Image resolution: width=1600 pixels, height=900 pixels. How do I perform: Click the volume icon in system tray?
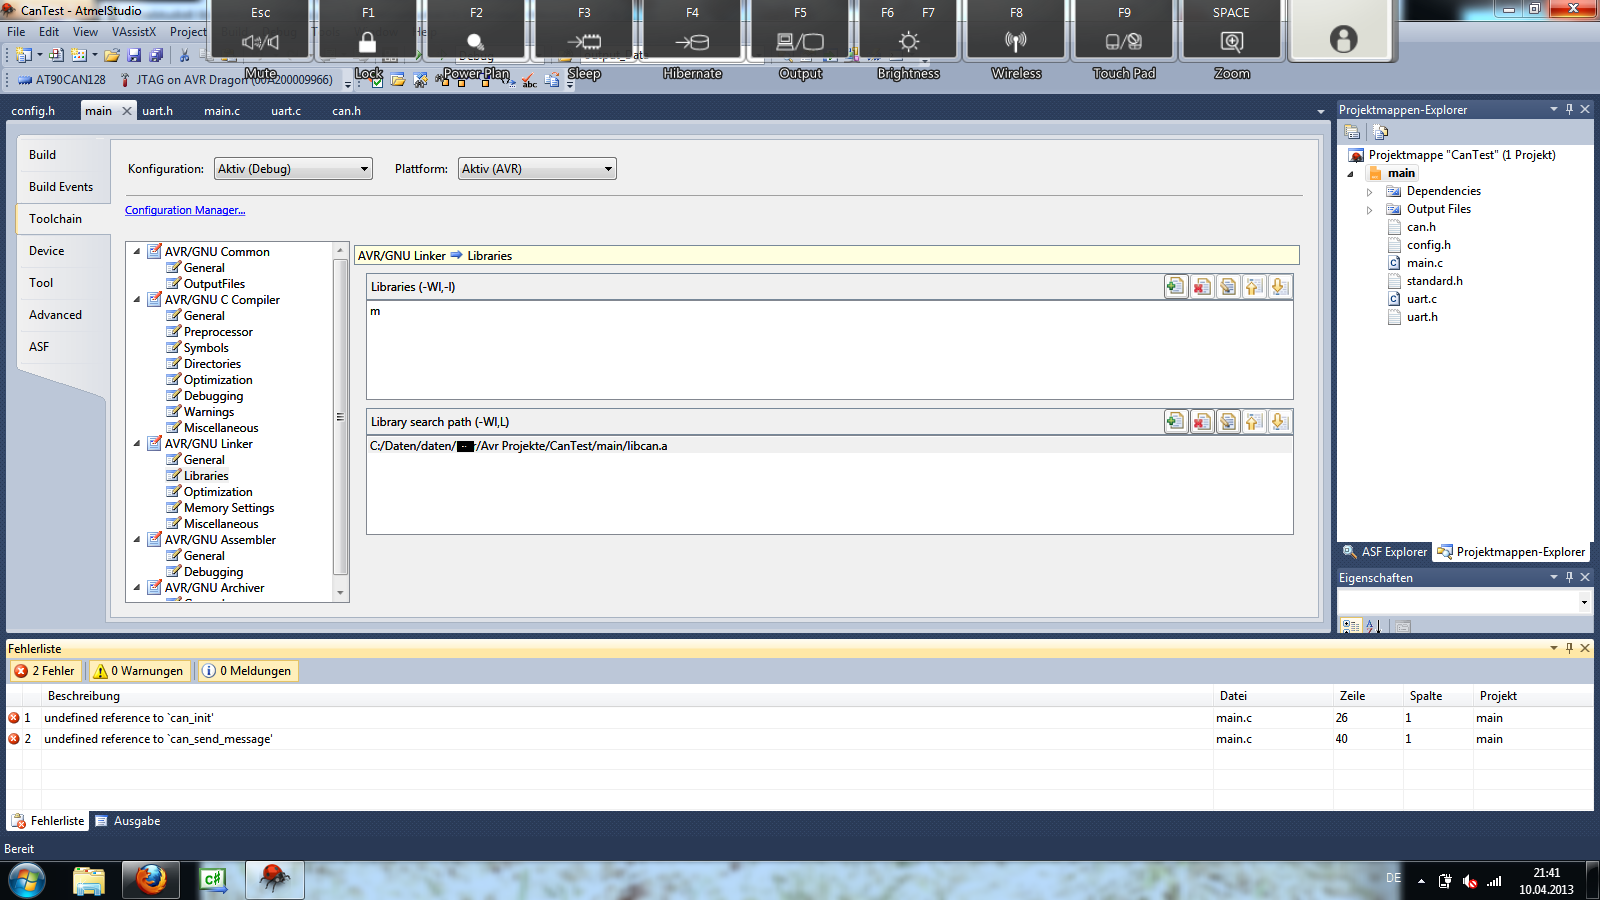[1470, 881]
